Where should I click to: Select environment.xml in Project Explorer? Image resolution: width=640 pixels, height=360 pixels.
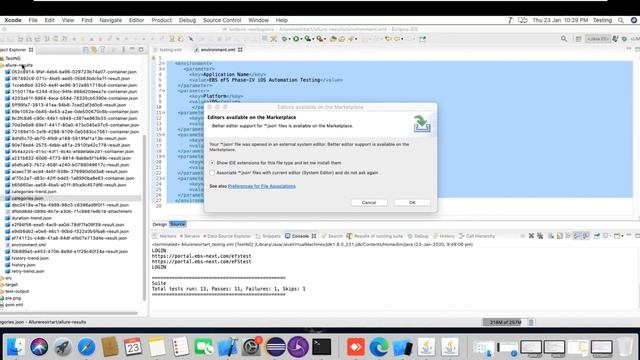[x=29, y=244]
